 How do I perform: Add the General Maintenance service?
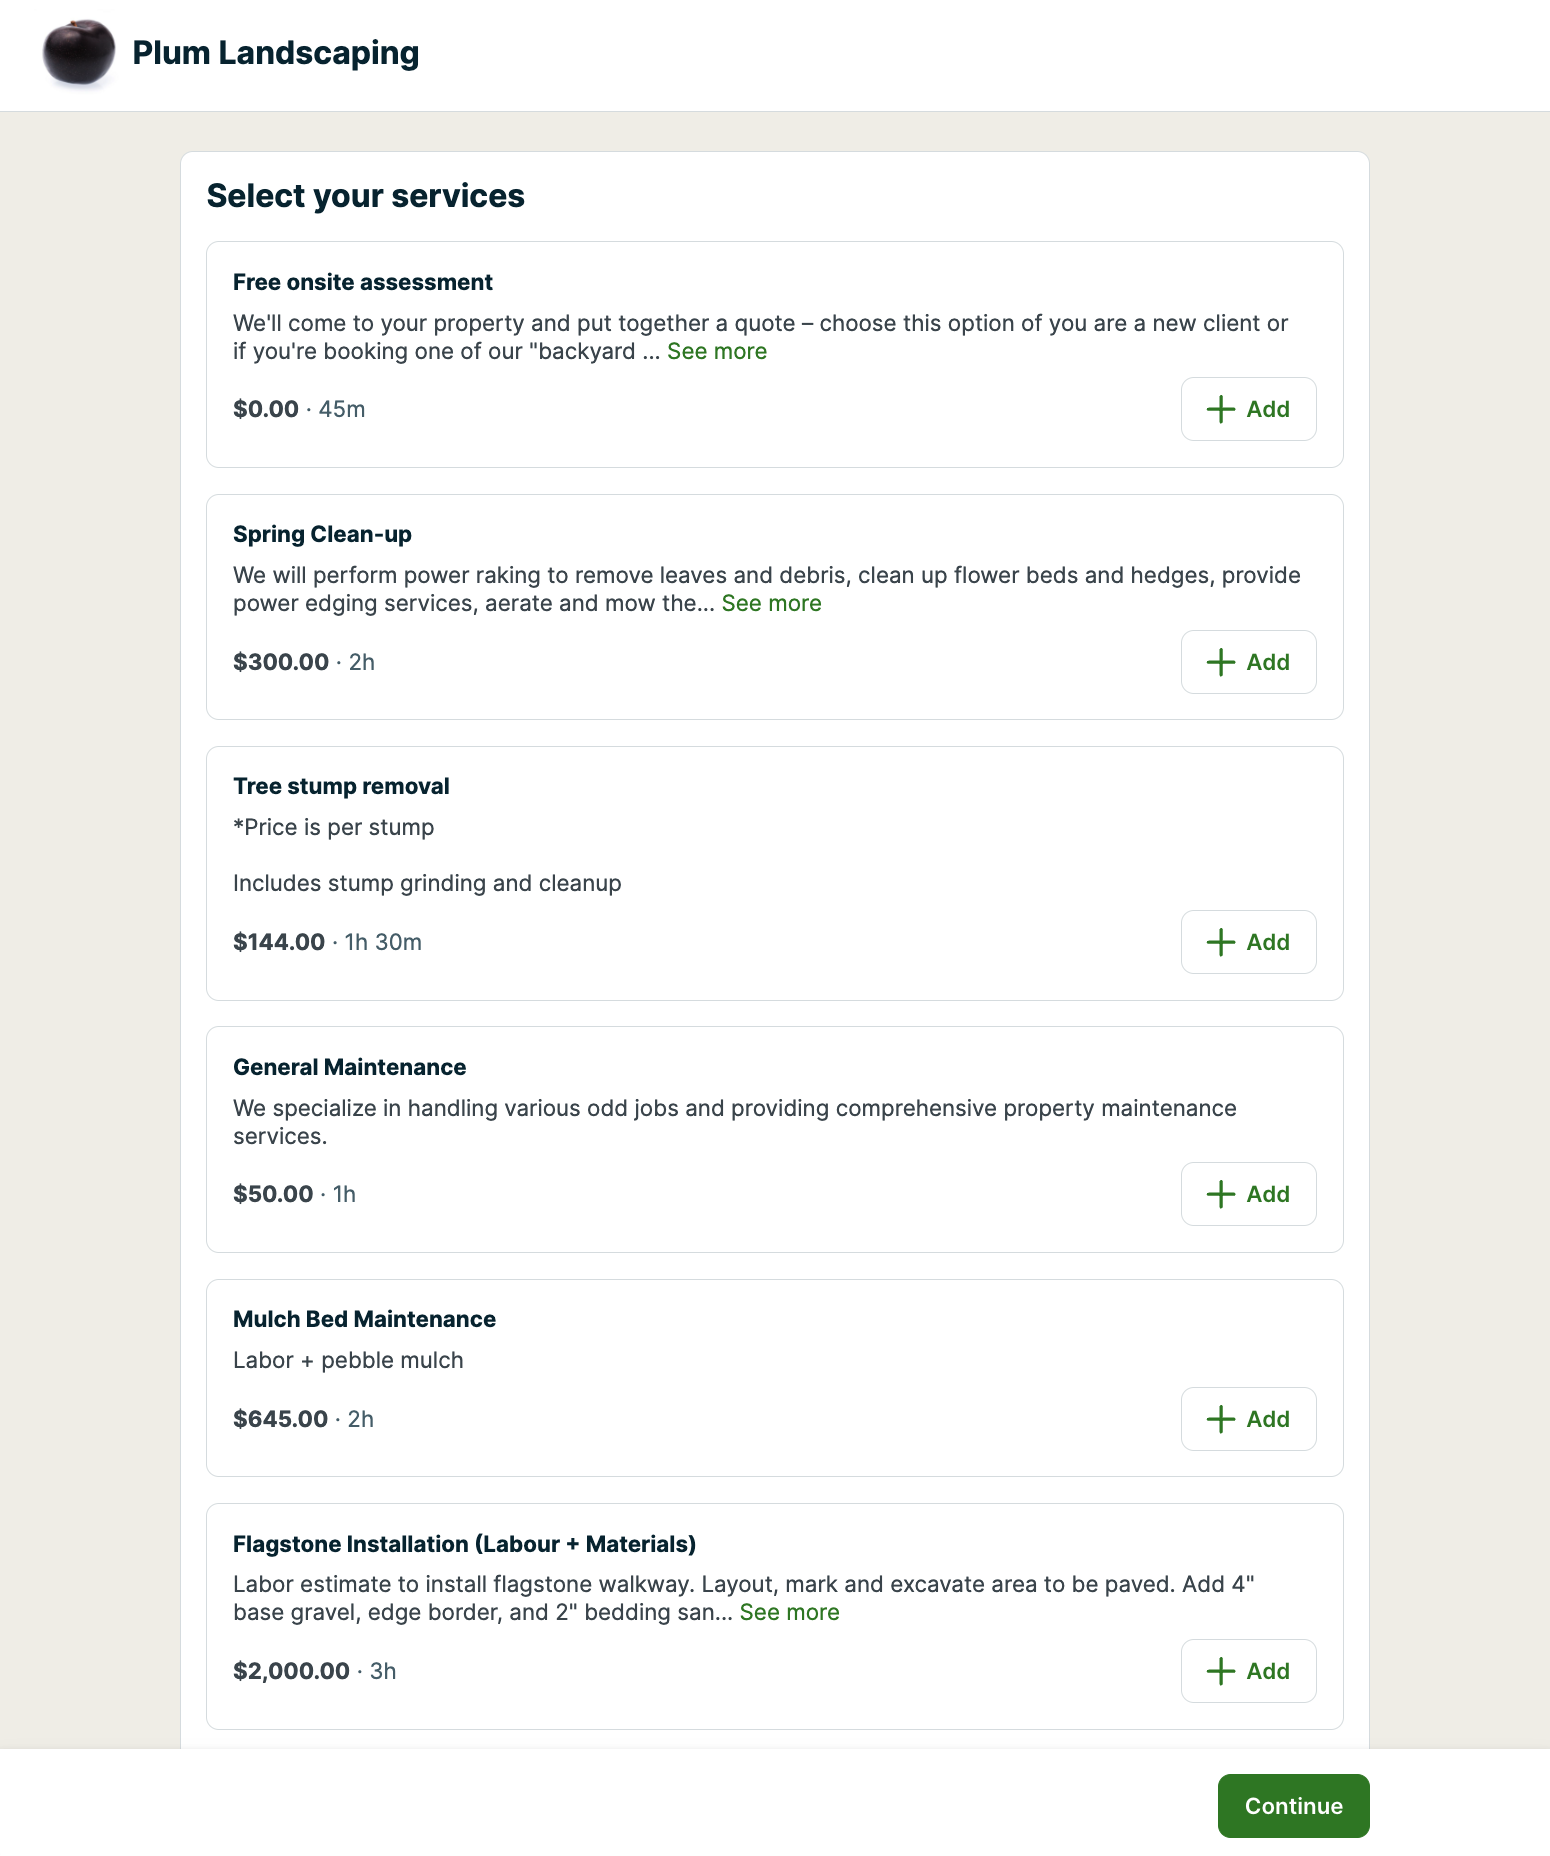point(1248,1193)
